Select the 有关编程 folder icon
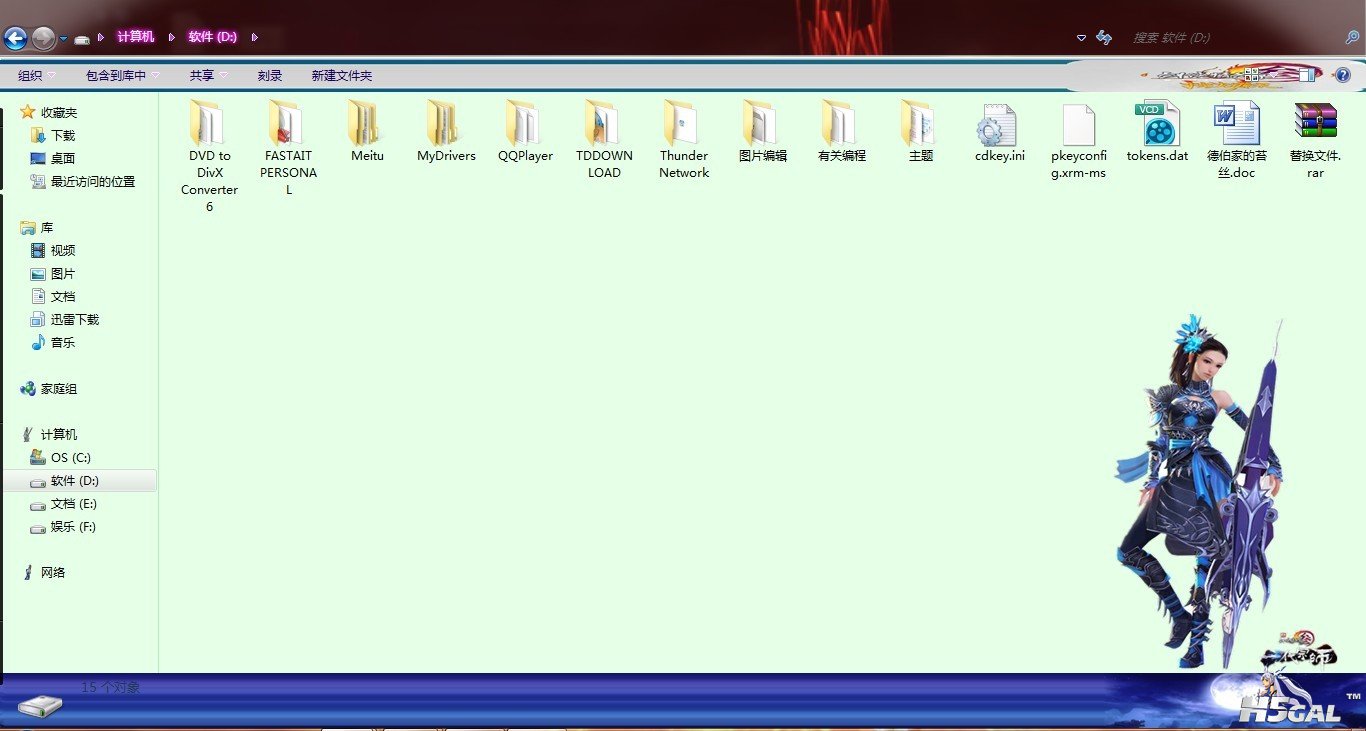Viewport: 1366px width, 731px height. (x=841, y=123)
